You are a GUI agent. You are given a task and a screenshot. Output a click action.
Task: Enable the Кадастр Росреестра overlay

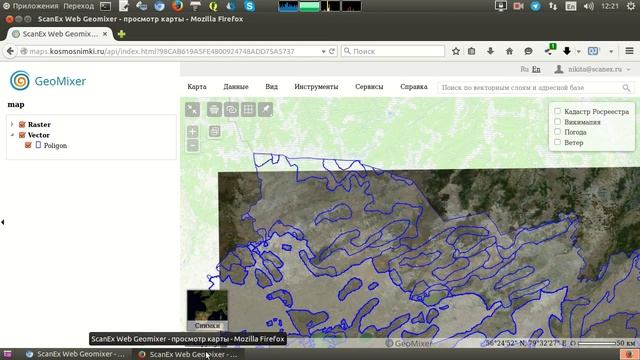(558, 111)
